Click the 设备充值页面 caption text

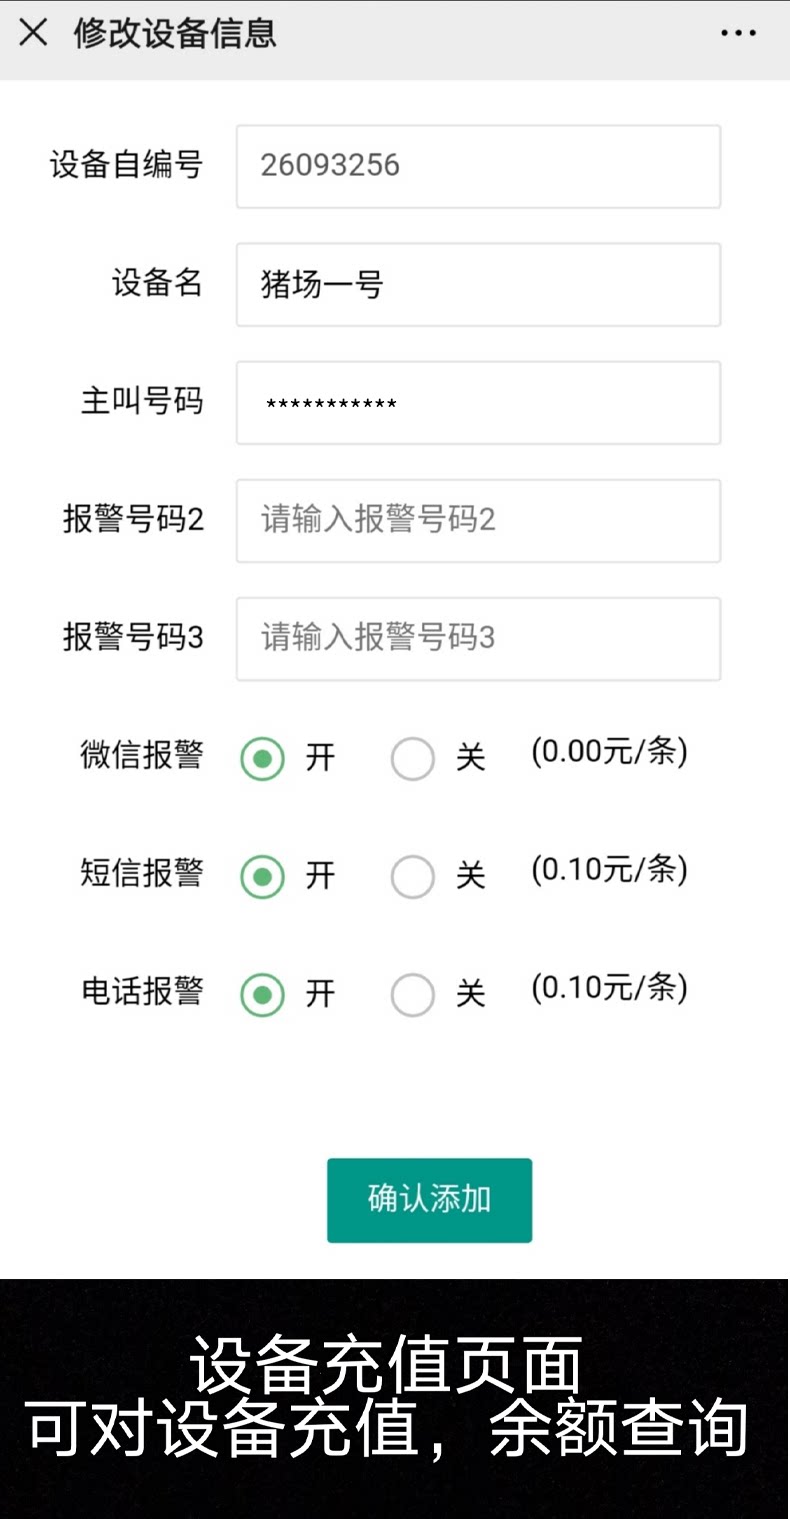point(385,1365)
